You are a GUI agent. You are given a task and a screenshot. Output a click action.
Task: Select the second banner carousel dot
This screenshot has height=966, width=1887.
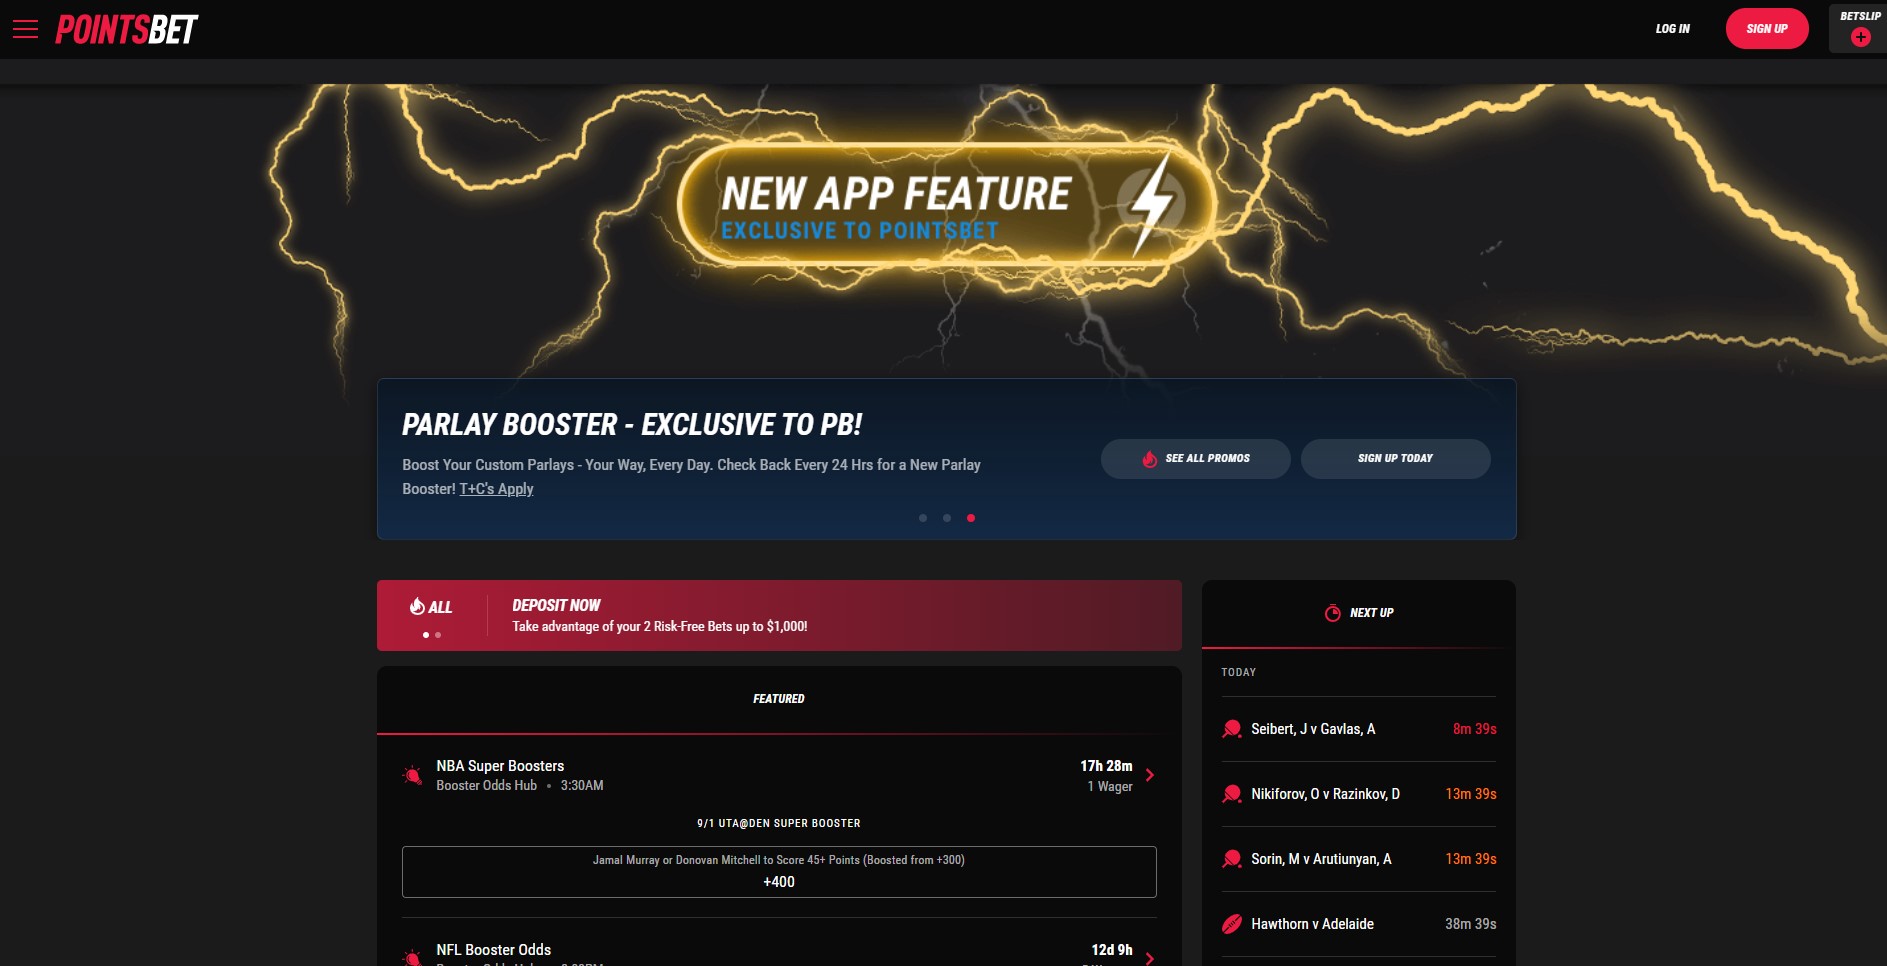tap(947, 518)
